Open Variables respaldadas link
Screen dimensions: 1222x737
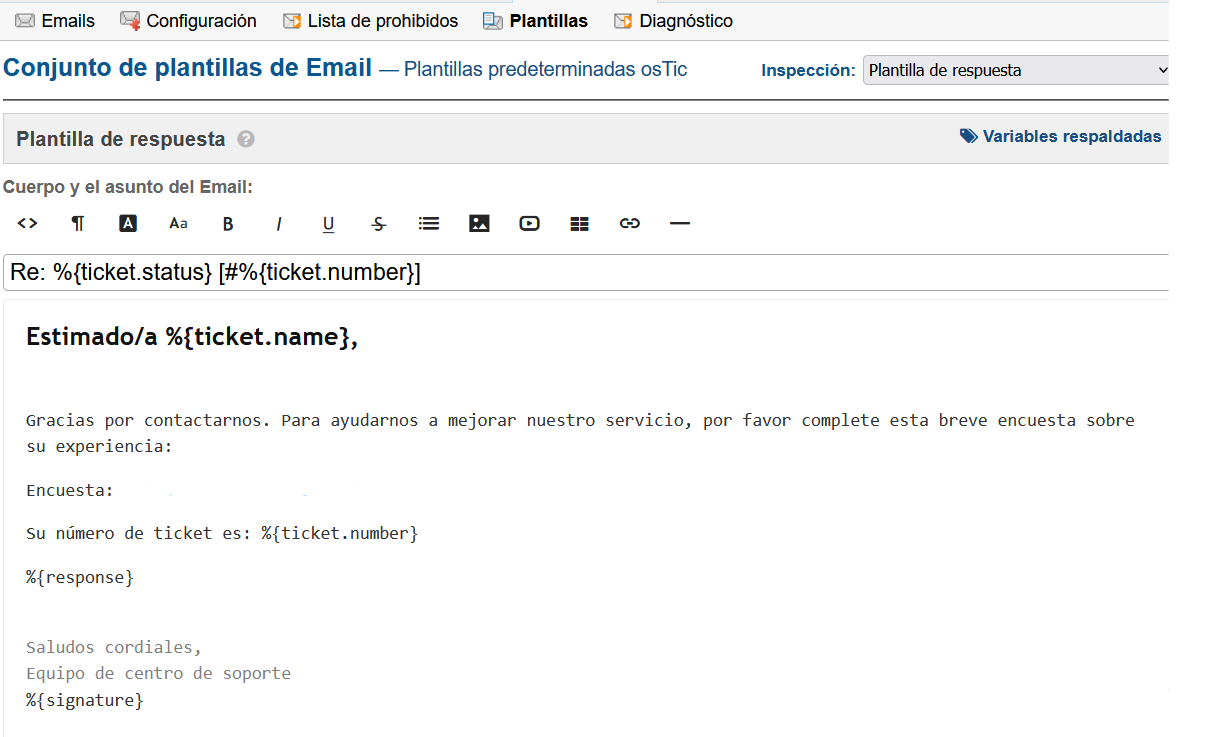(x=1061, y=137)
